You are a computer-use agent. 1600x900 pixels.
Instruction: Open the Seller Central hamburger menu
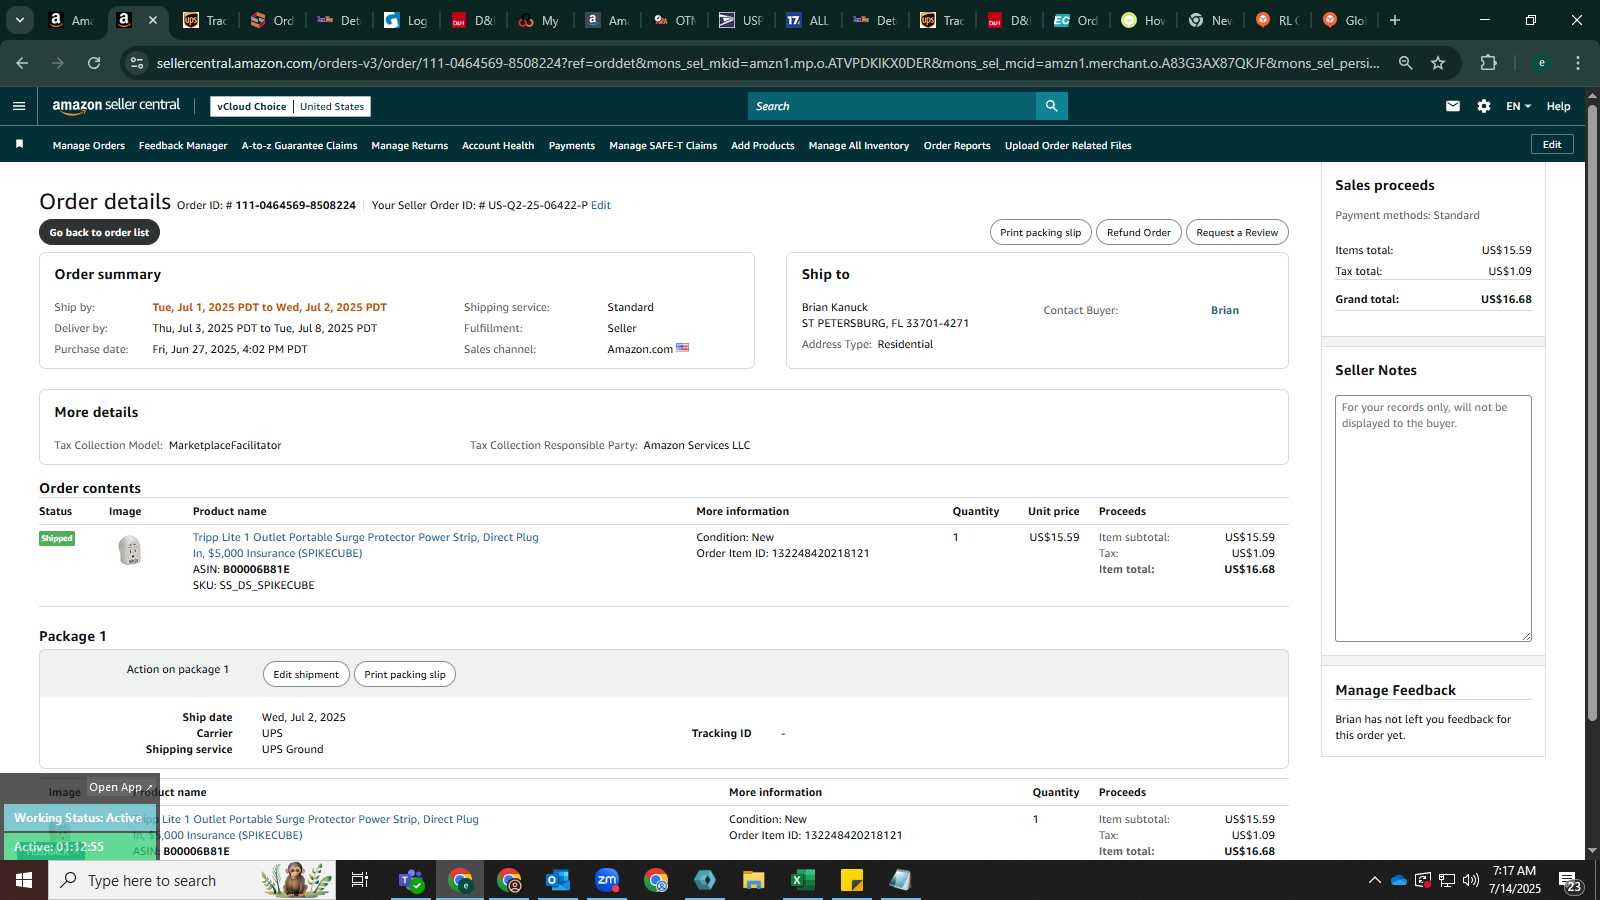(19, 106)
